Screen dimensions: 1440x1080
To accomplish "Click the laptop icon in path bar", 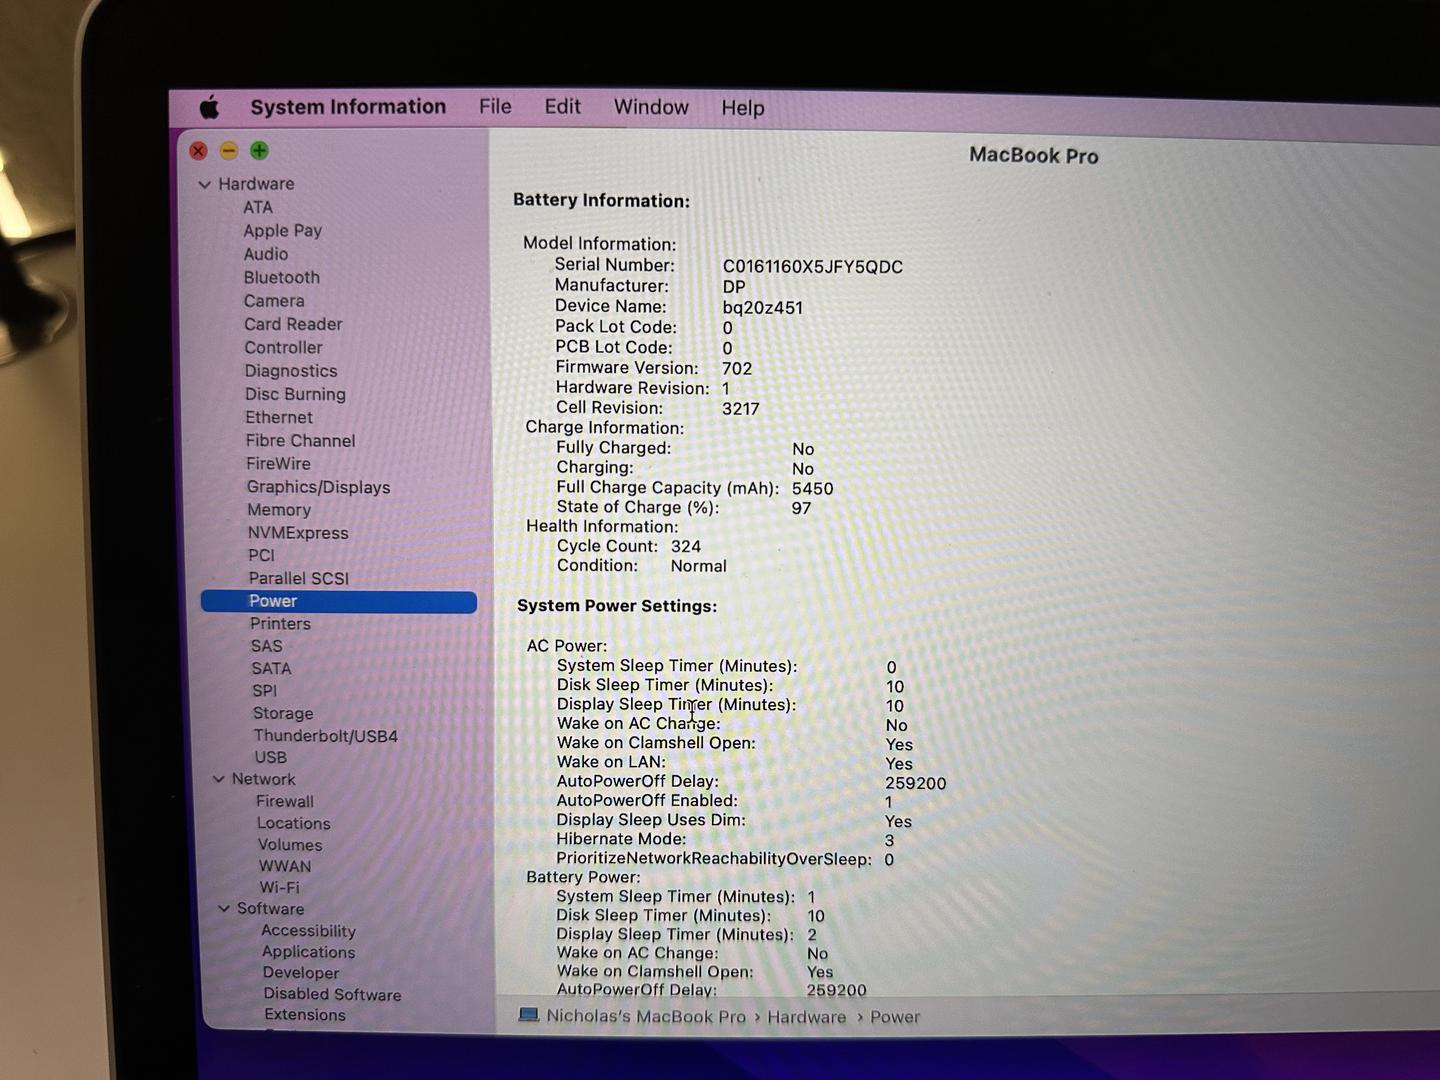I will (528, 1015).
